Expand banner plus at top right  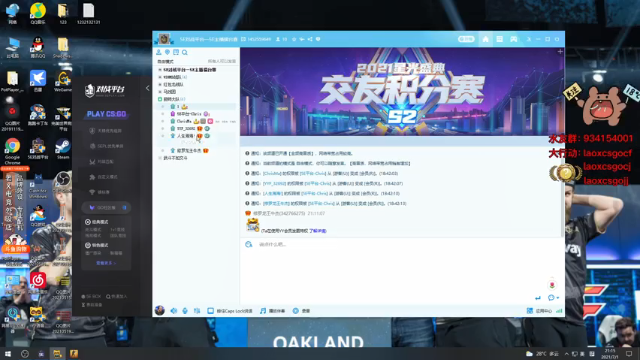tap(560, 51)
